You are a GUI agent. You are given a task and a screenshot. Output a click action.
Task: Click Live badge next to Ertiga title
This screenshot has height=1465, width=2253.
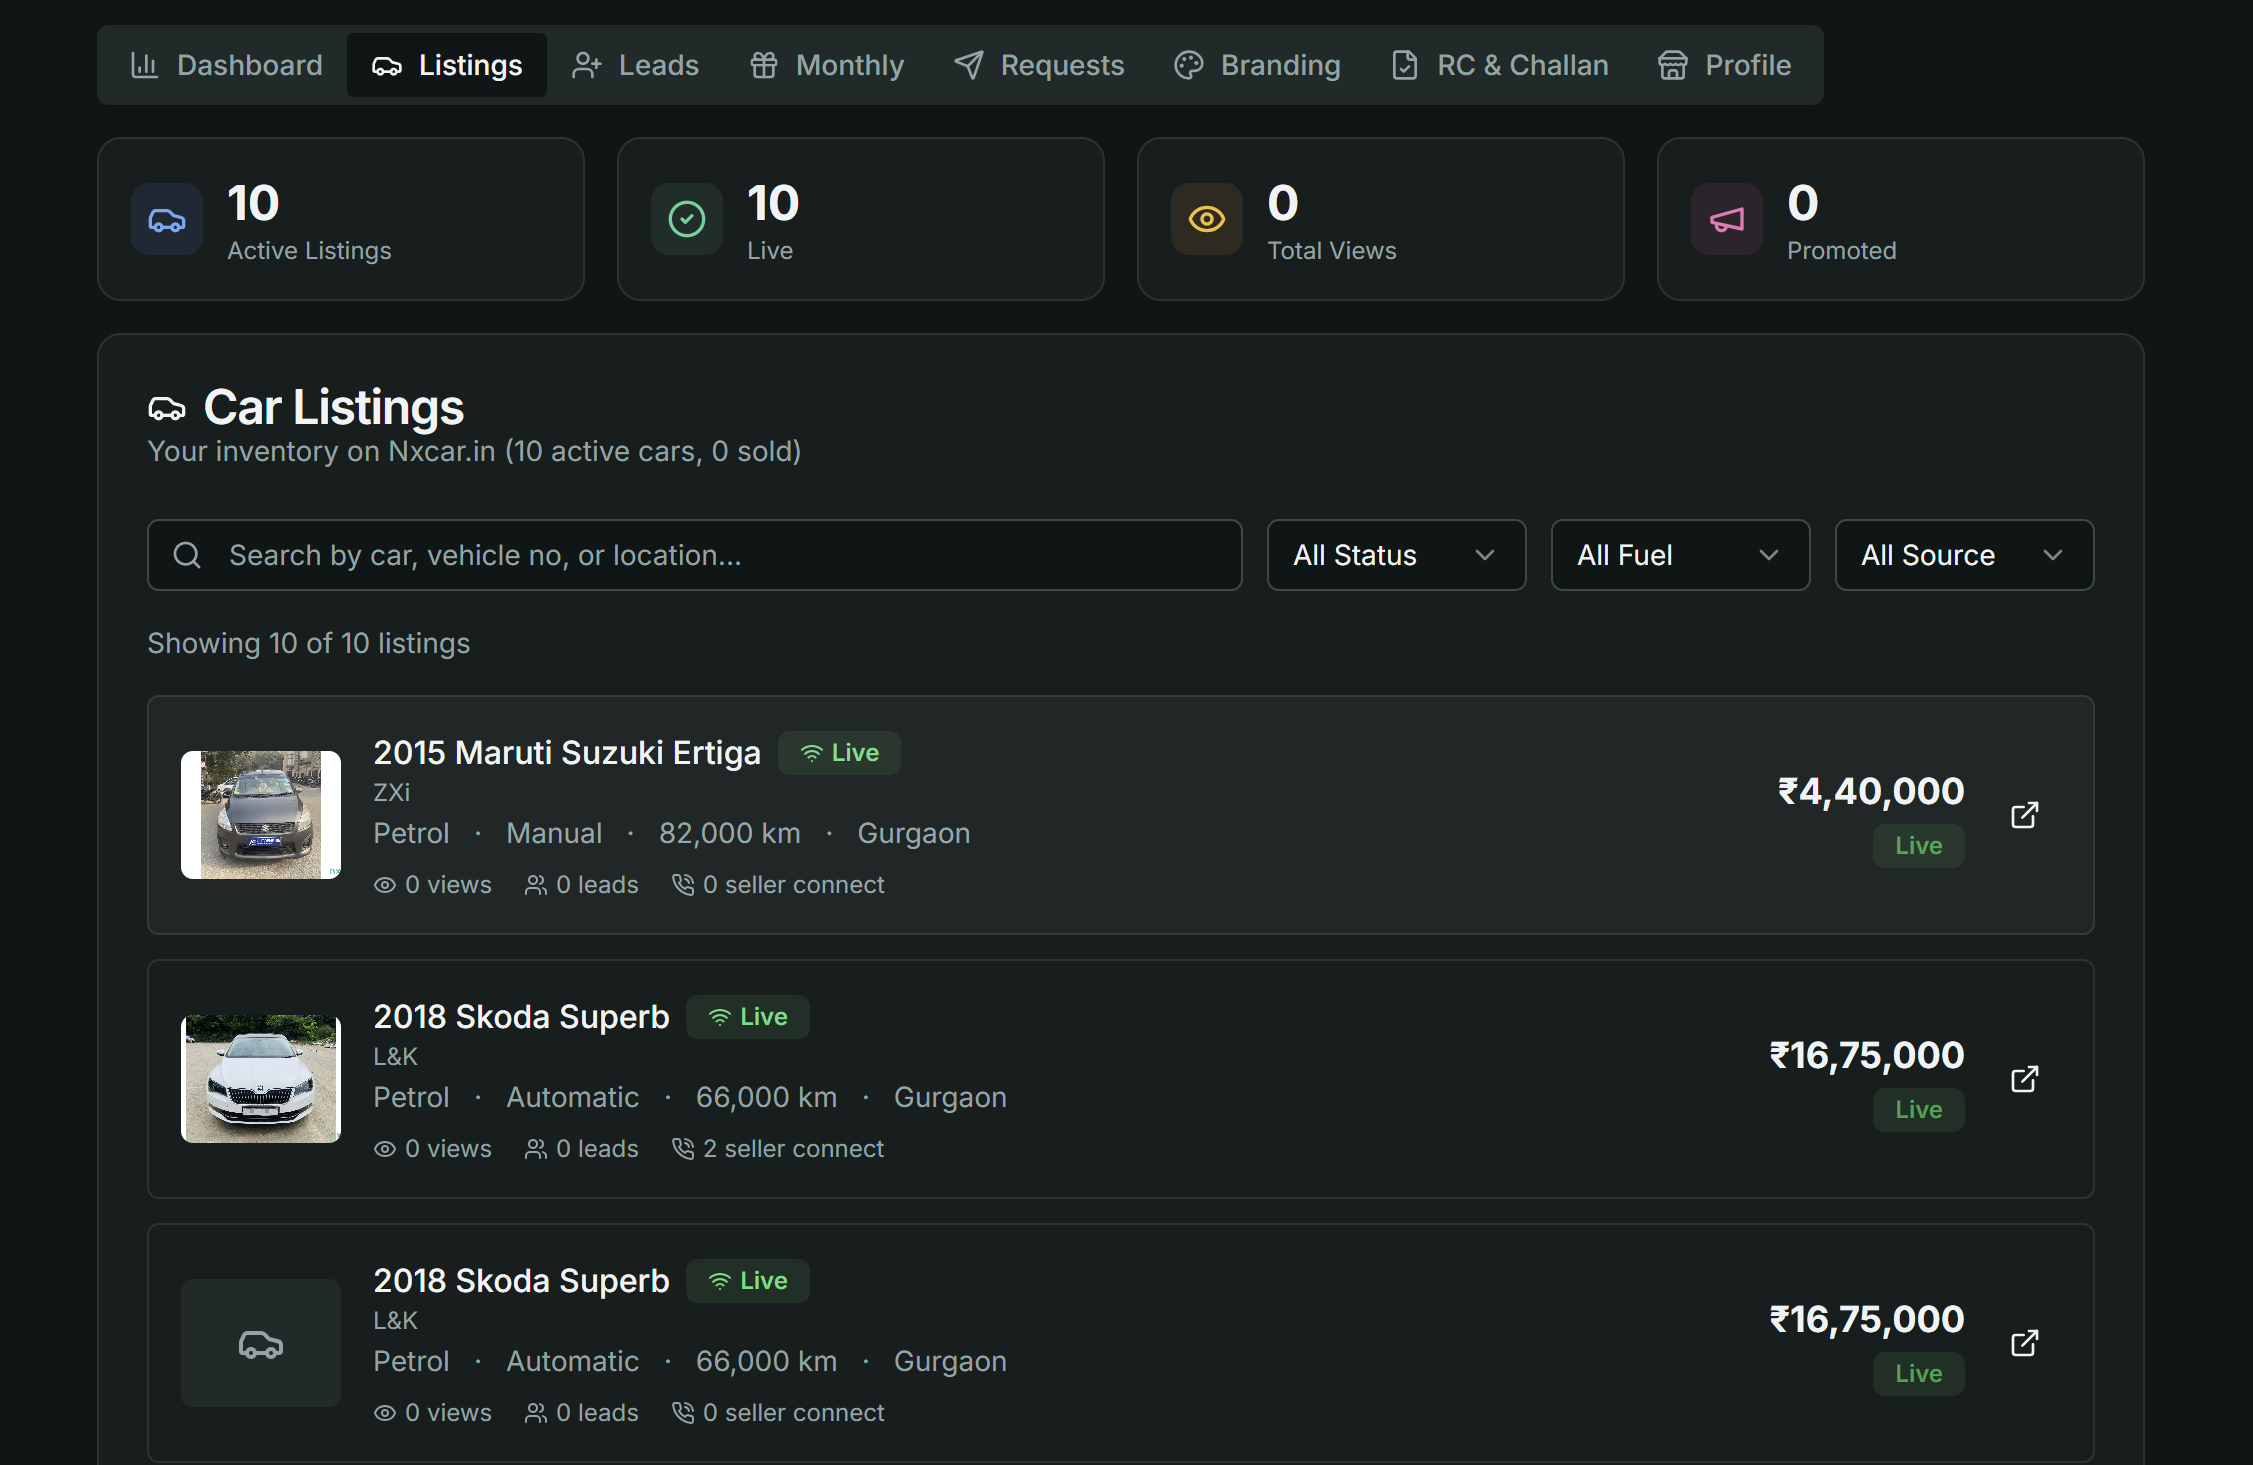tap(839, 753)
